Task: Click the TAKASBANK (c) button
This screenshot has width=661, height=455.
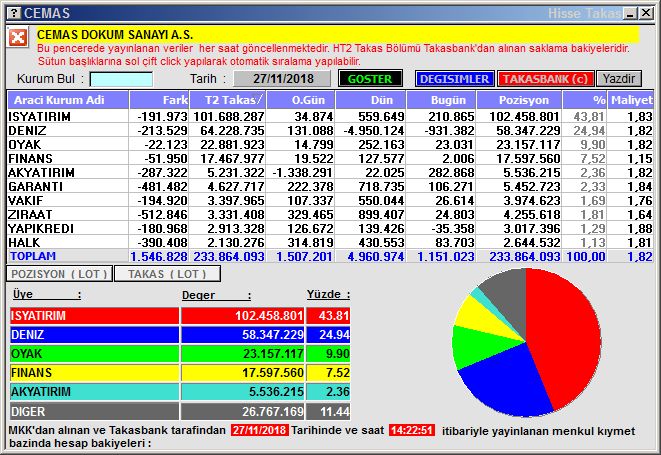Action: click(545, 79)
